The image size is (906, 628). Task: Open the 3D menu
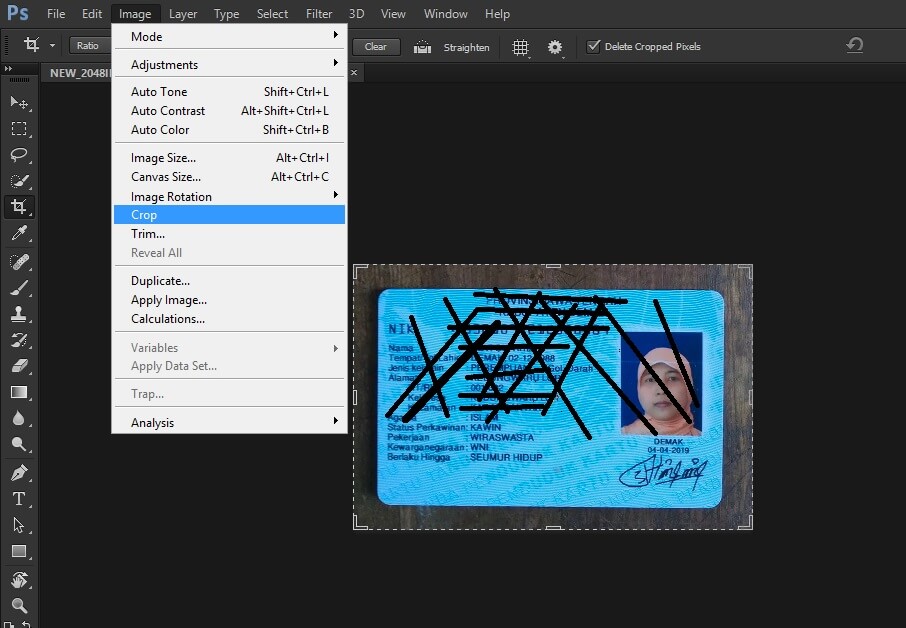tap(357, 13)
